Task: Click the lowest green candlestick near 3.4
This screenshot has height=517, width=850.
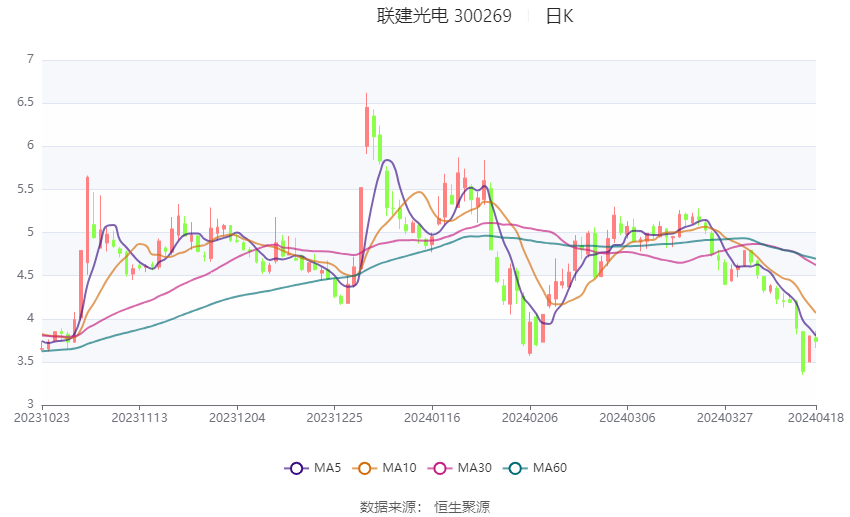Action: click(x=803, y=352)
